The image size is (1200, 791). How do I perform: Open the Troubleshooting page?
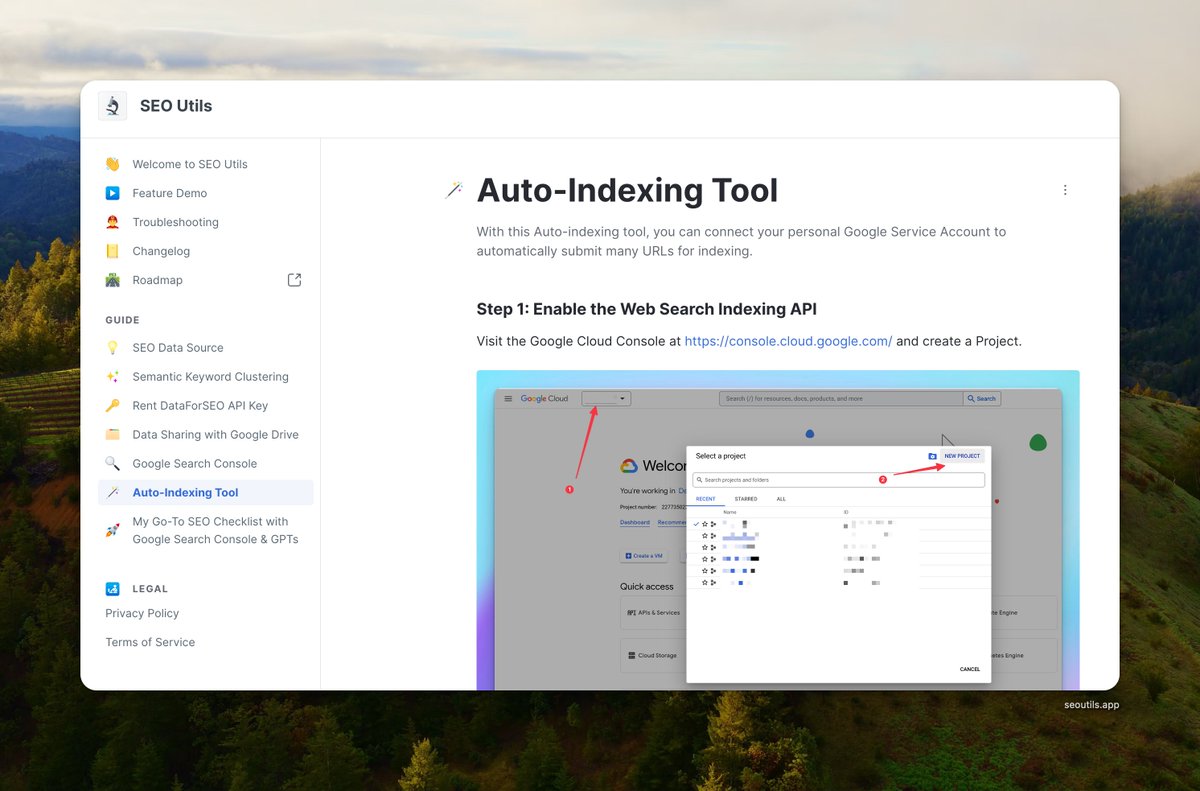(175, 222)
